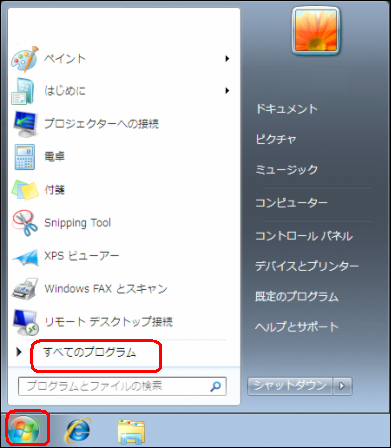Open the sticky notes icon (付箋)
This screenshot has height=448, width=391.
(x=25, y=190)
